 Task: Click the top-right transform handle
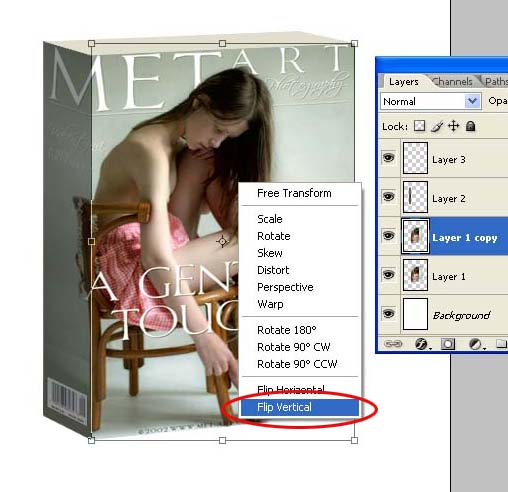pyautogui.click(x=354, y=44)
